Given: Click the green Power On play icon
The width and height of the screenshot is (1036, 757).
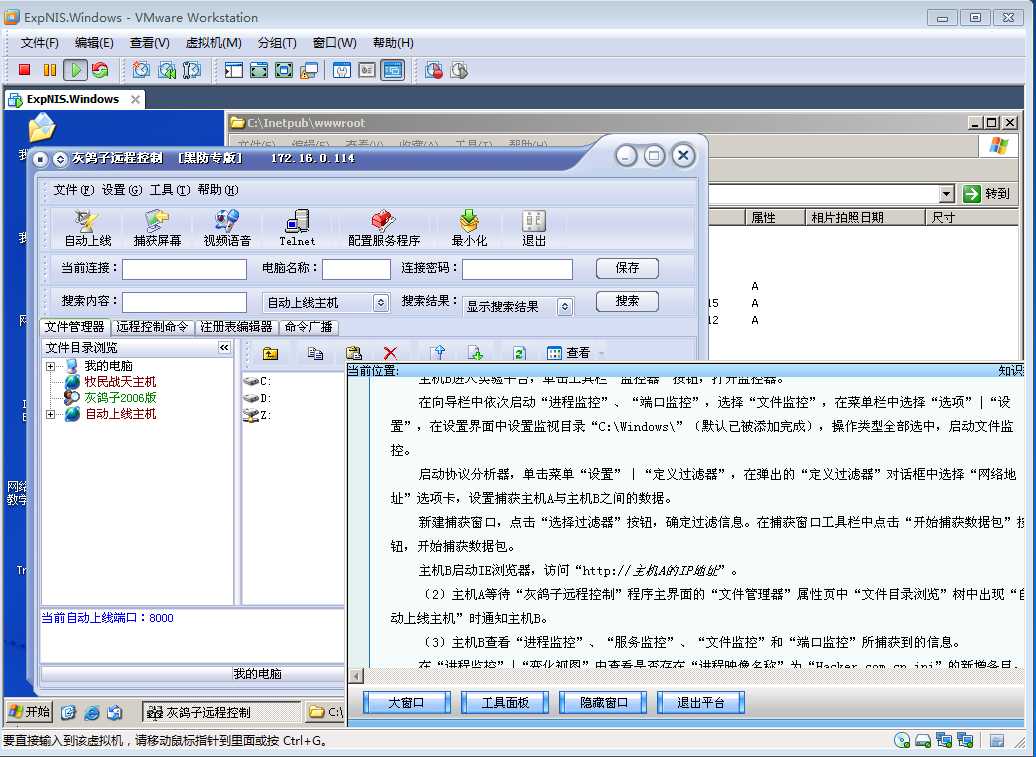Looking at the screenshot, I should [75, 69].
